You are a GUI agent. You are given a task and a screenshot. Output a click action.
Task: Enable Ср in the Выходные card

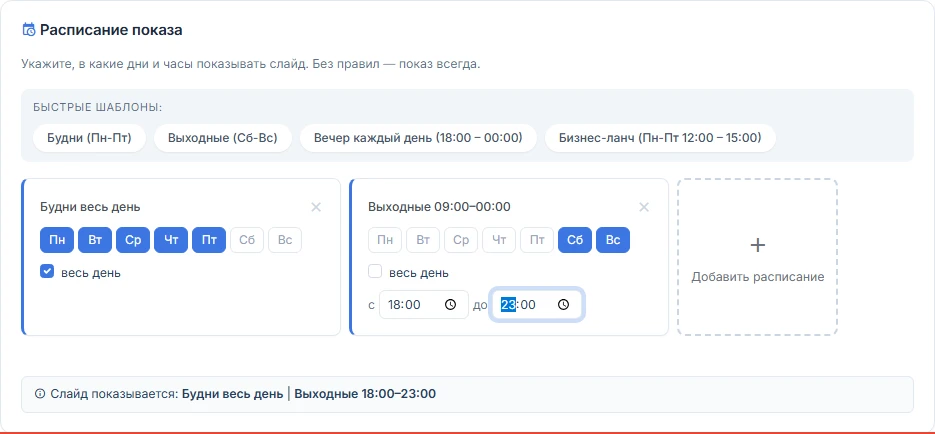click(x=461, y=240)
